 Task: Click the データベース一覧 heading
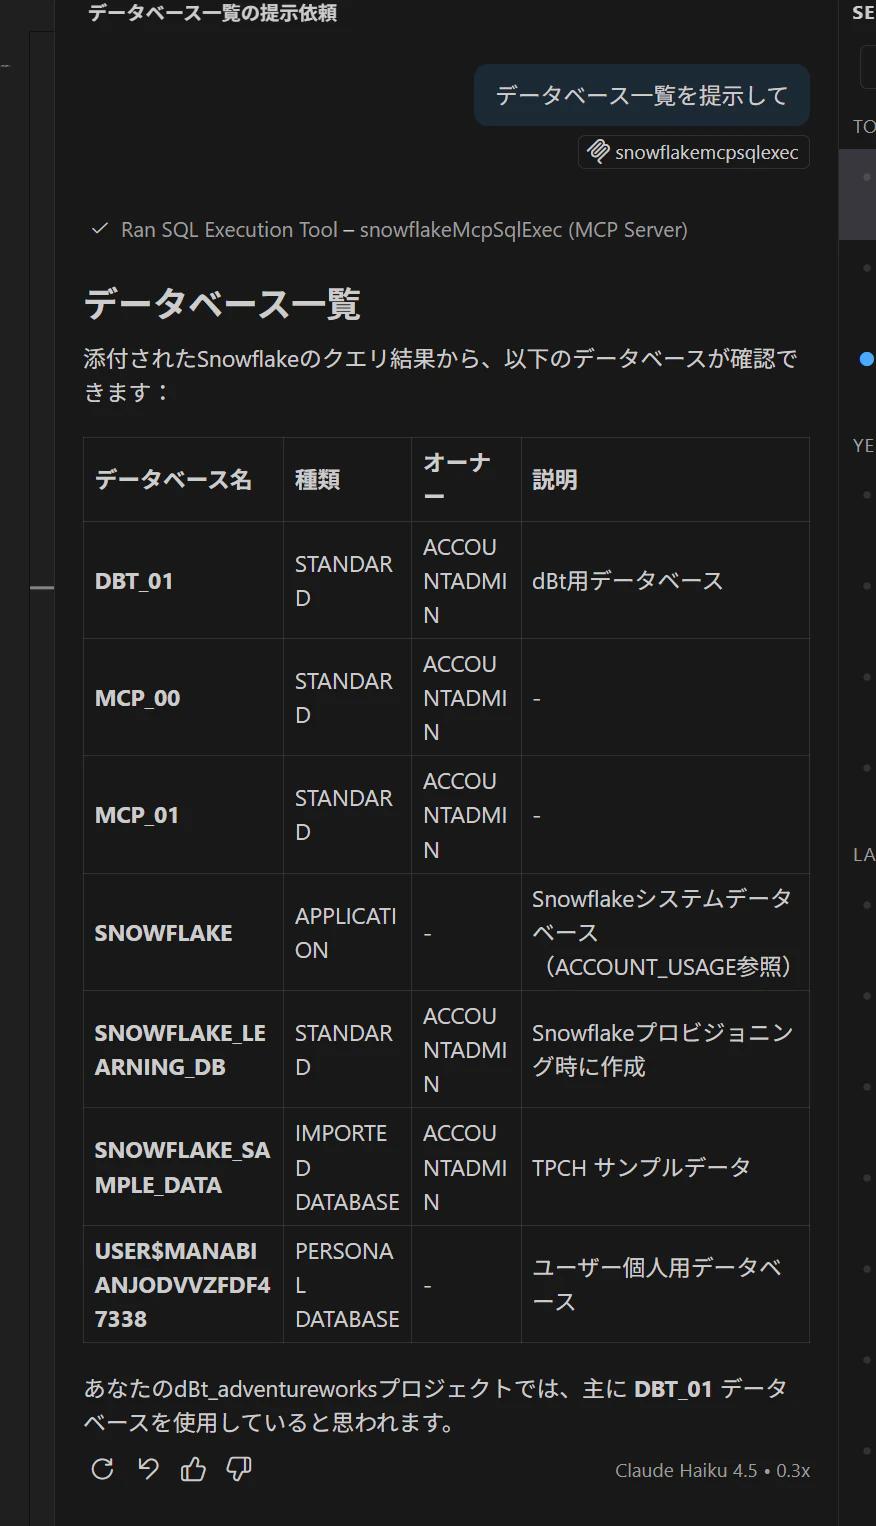tap(222, 303)
